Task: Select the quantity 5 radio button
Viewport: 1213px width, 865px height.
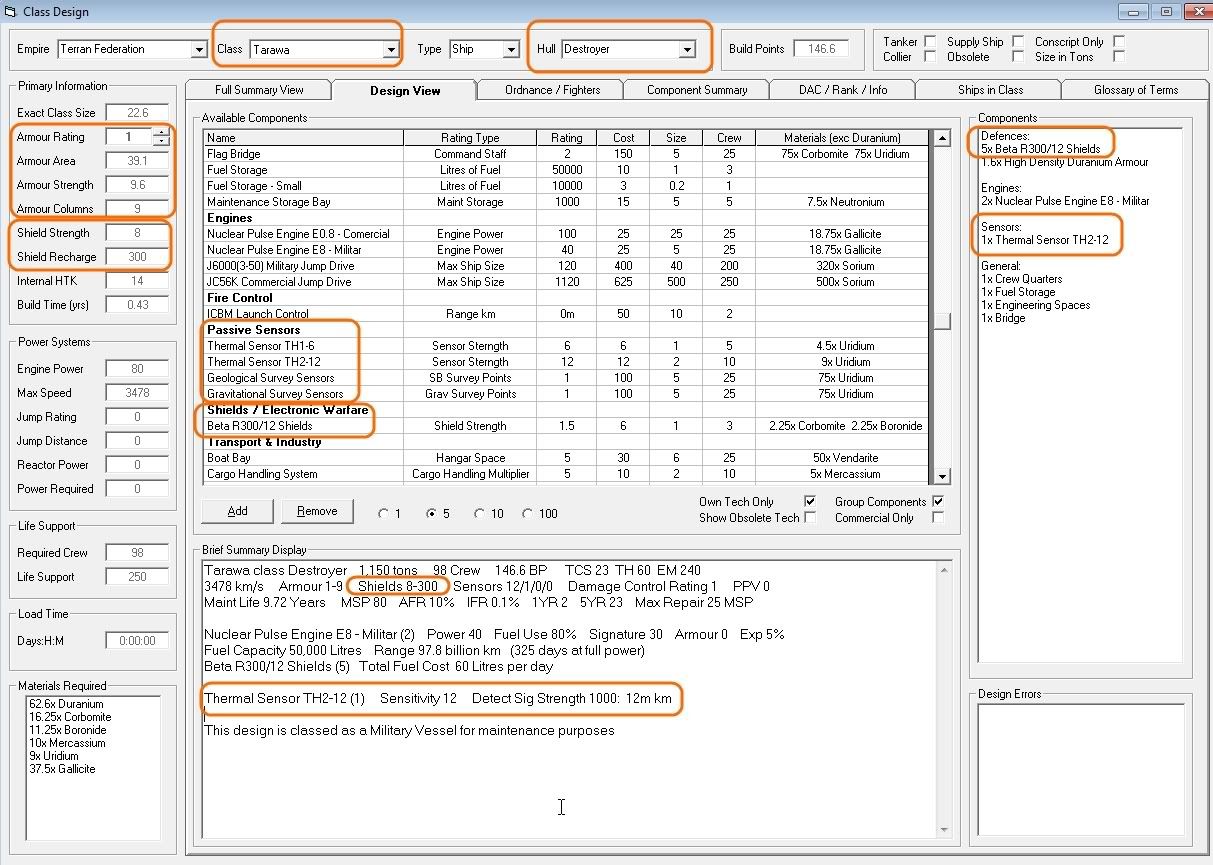Action: coord(432,514)
